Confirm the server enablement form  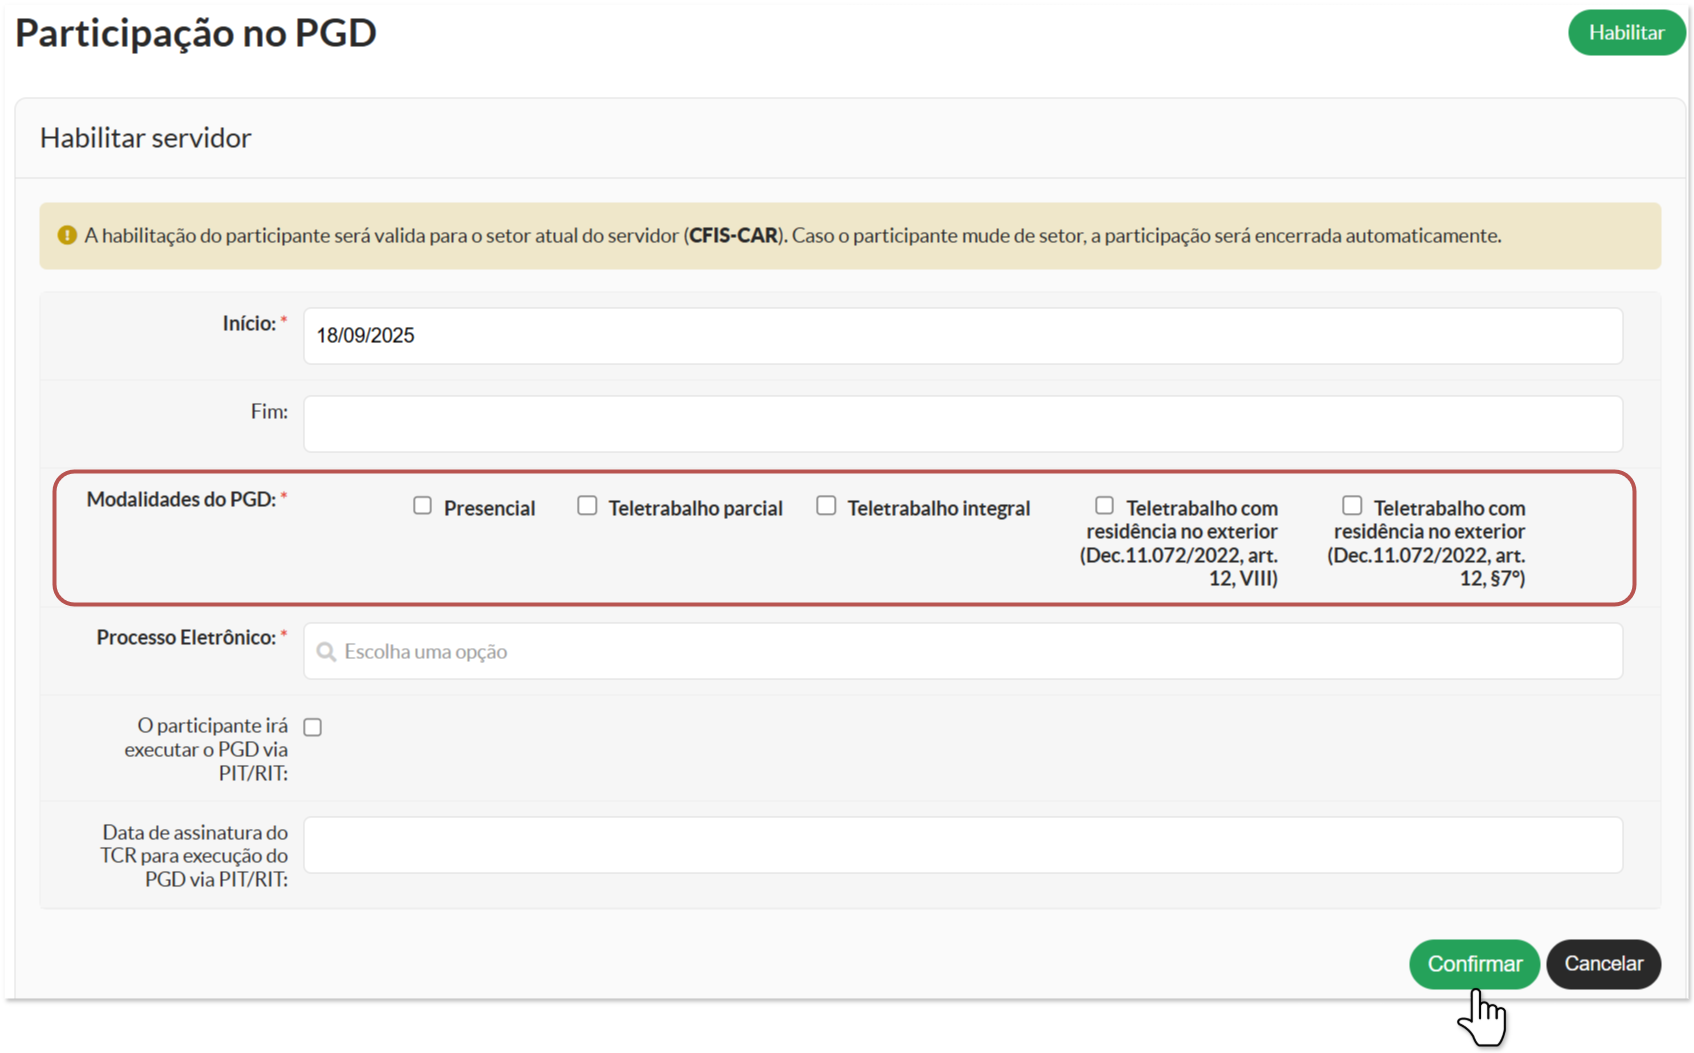point(1474,964)
